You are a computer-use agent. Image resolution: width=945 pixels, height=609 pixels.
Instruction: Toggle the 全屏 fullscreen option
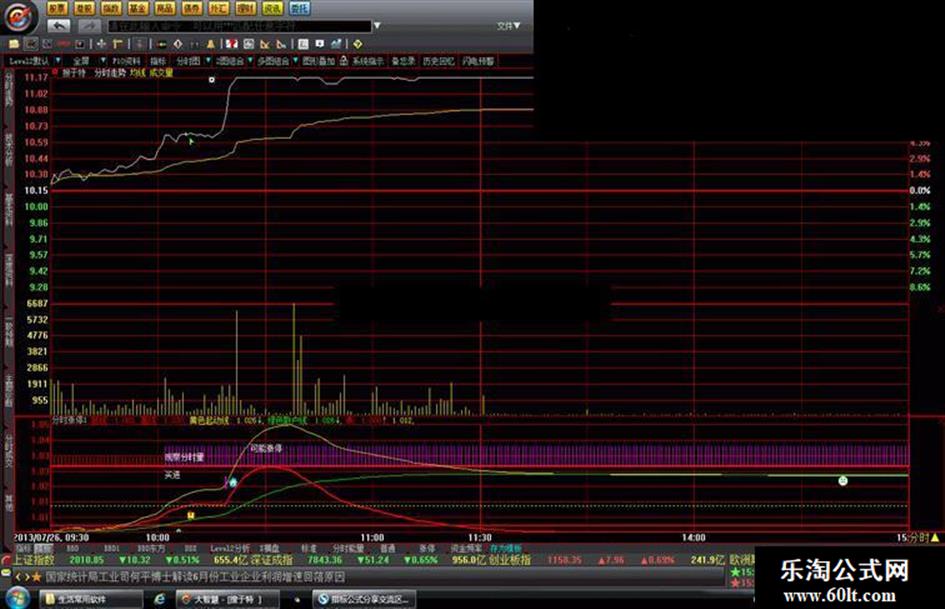tap(81, 61)
